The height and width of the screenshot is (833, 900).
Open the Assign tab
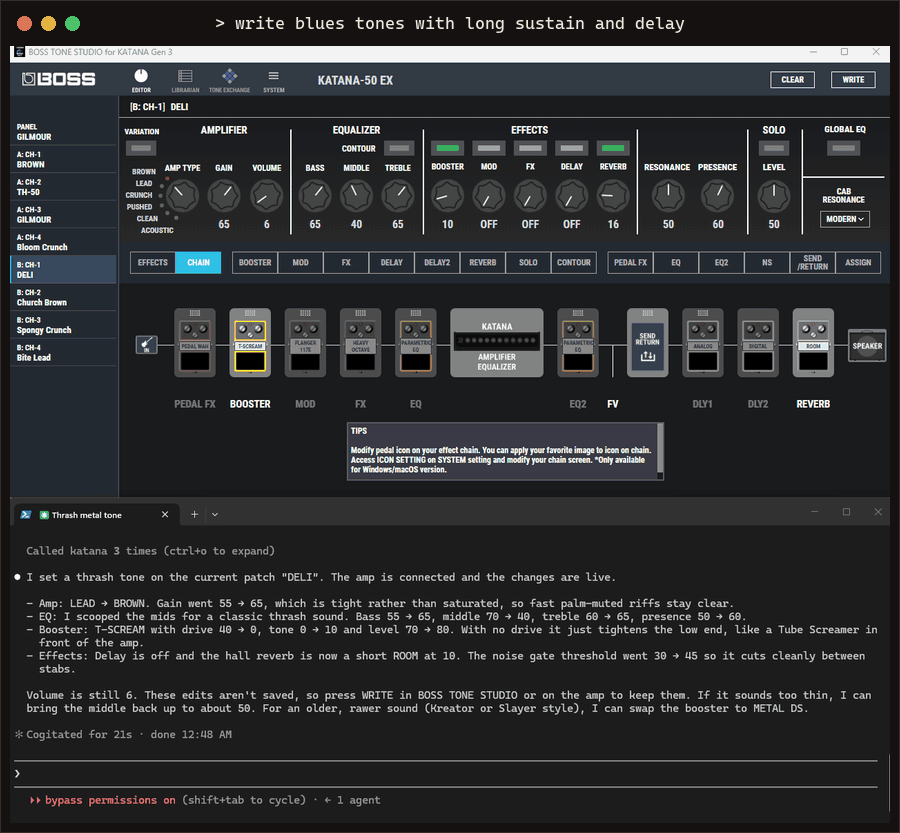[858, 262]
